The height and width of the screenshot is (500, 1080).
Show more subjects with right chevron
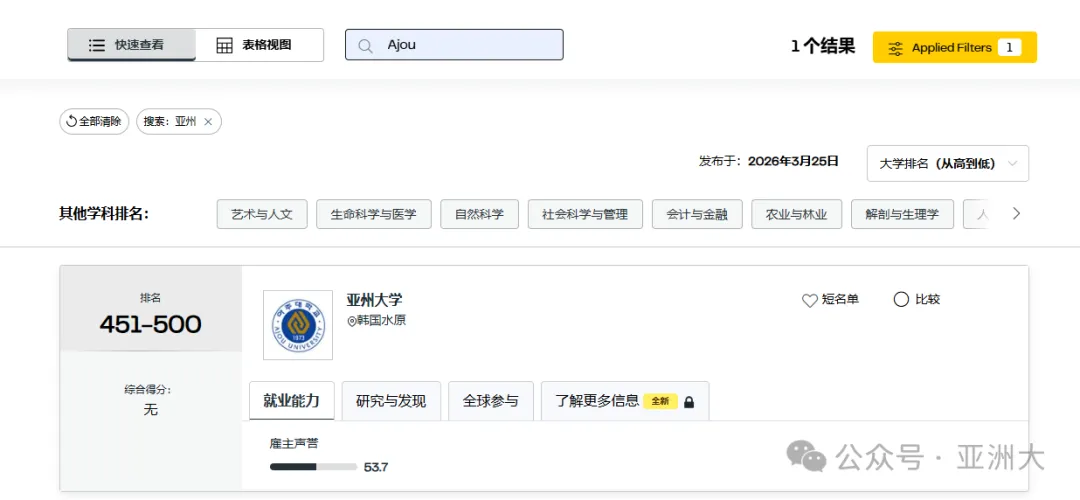point(1016,213)
